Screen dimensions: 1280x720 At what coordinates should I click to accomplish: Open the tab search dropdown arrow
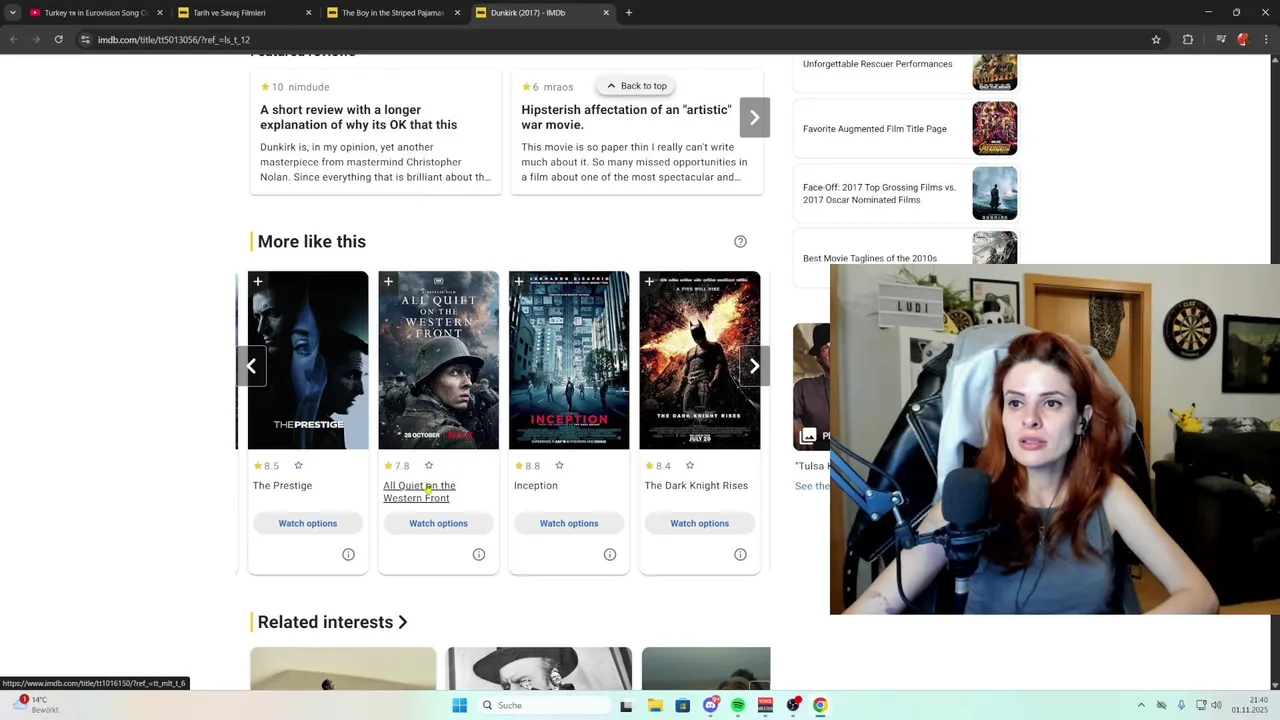(x=13, y=13)
